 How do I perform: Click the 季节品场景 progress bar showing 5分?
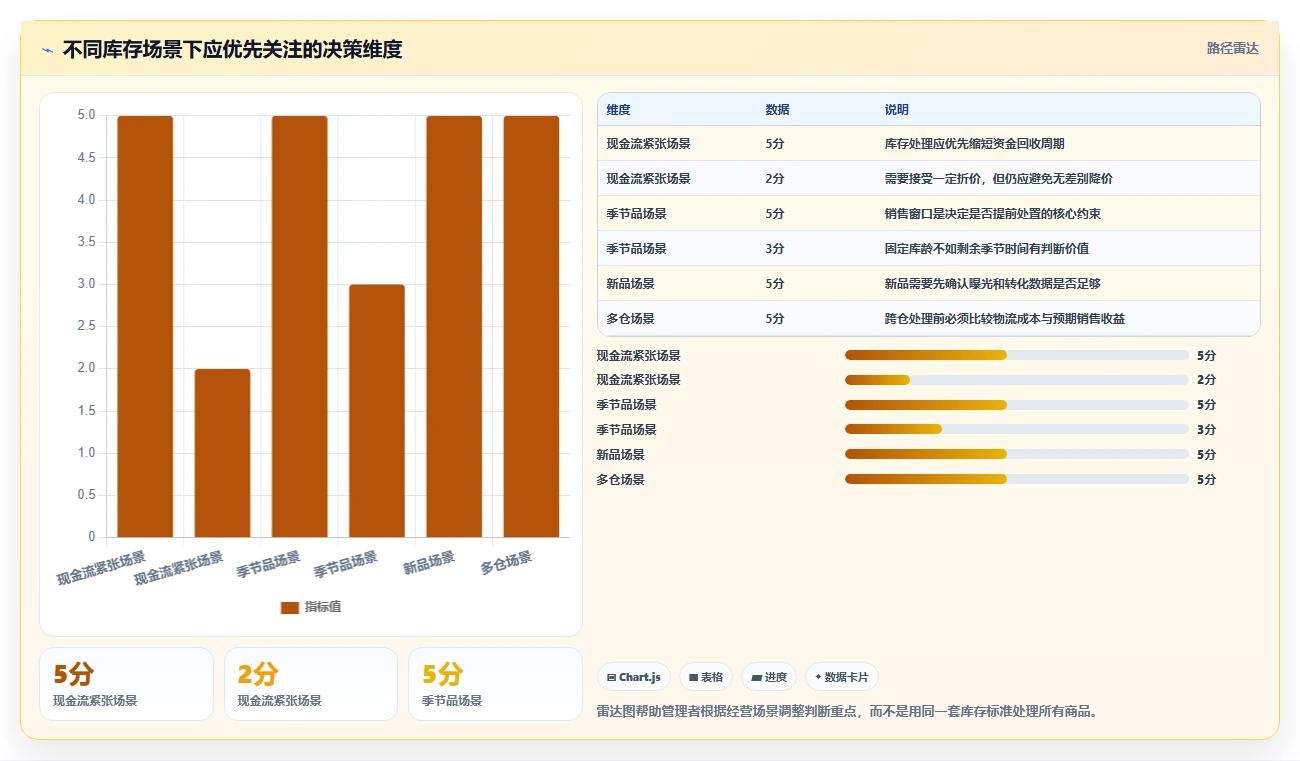tap(1017, 405)
